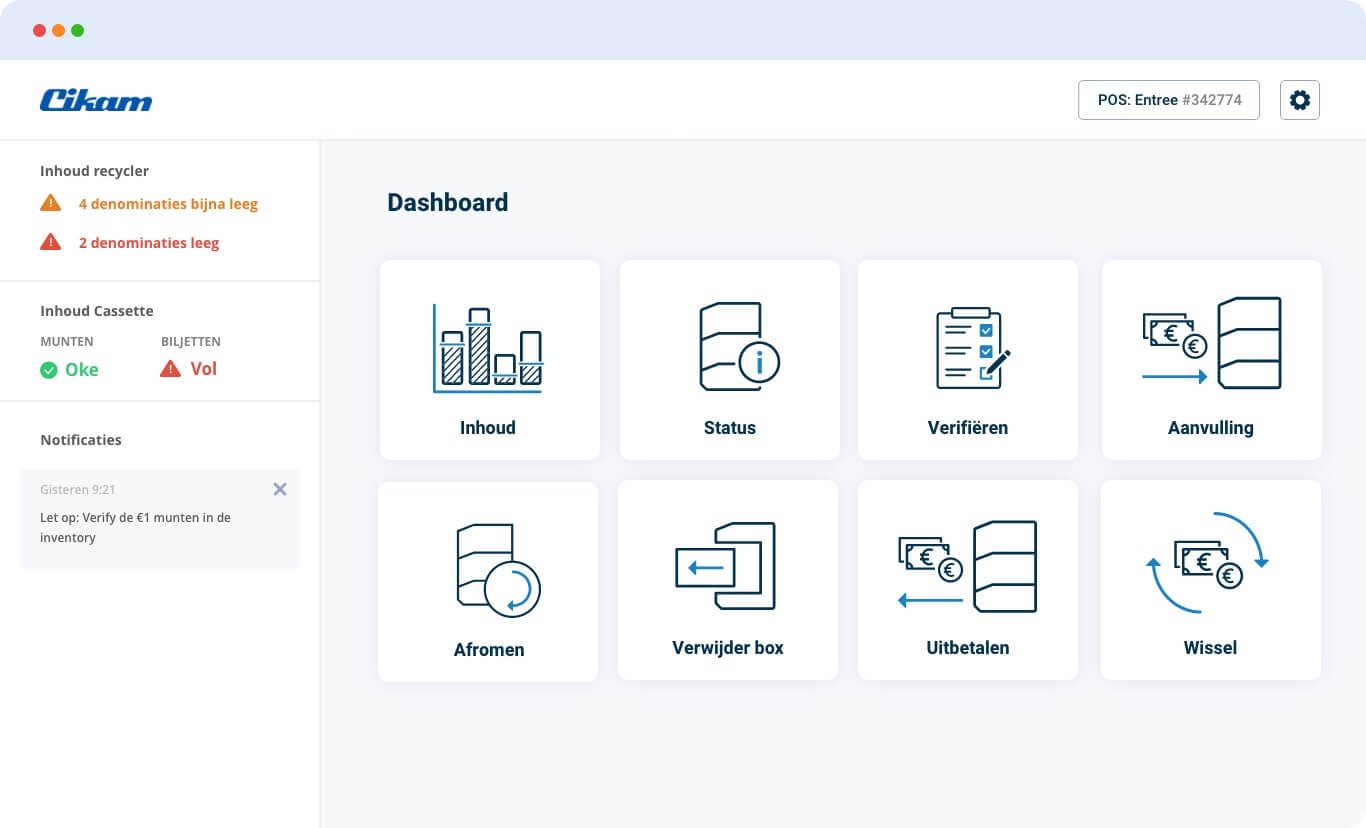Open the Status info tile icon
This screenshot has width=1366, height=828.
[738, 347]
